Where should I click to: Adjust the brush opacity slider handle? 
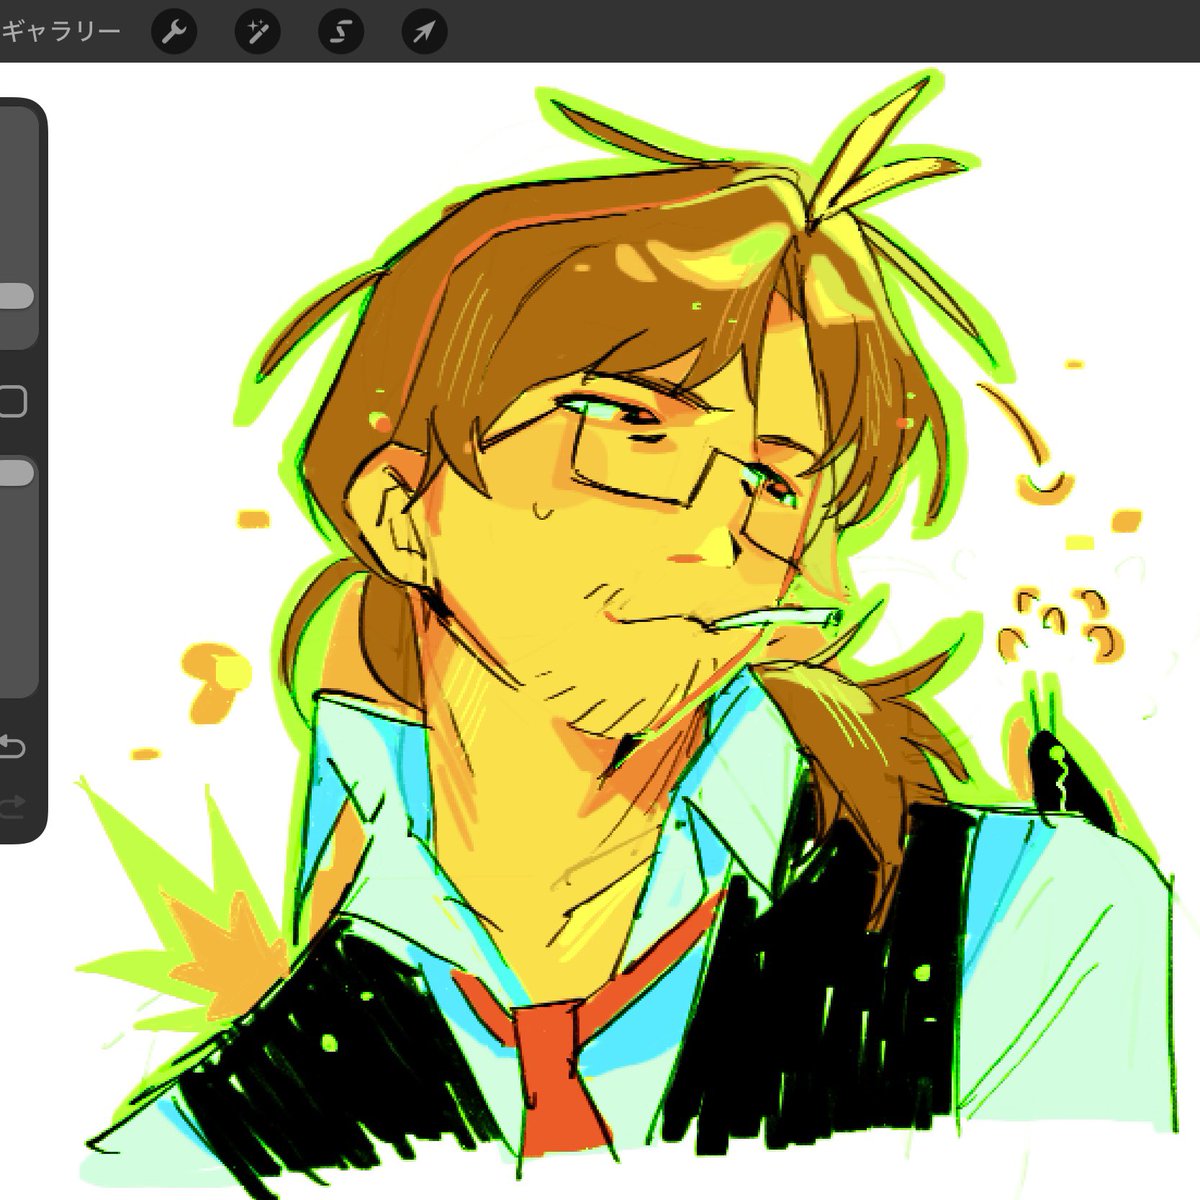click(16, 474)
